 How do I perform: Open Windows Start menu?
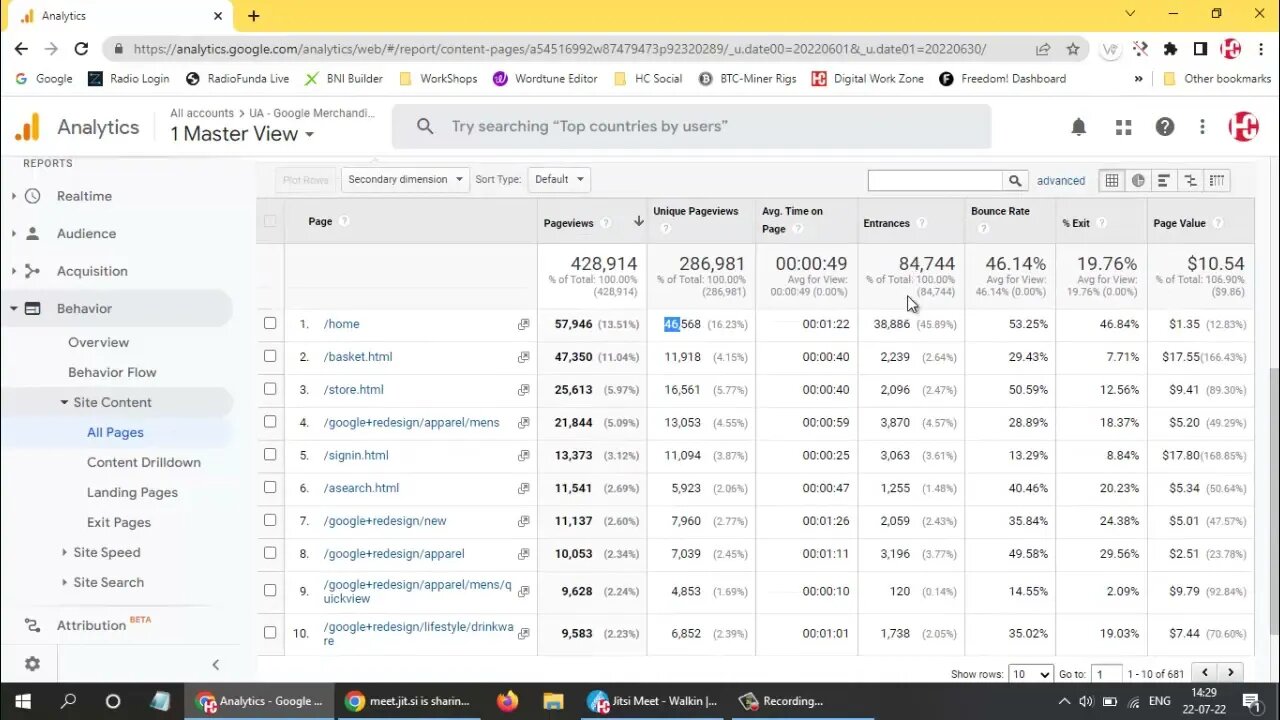[22, 701]
